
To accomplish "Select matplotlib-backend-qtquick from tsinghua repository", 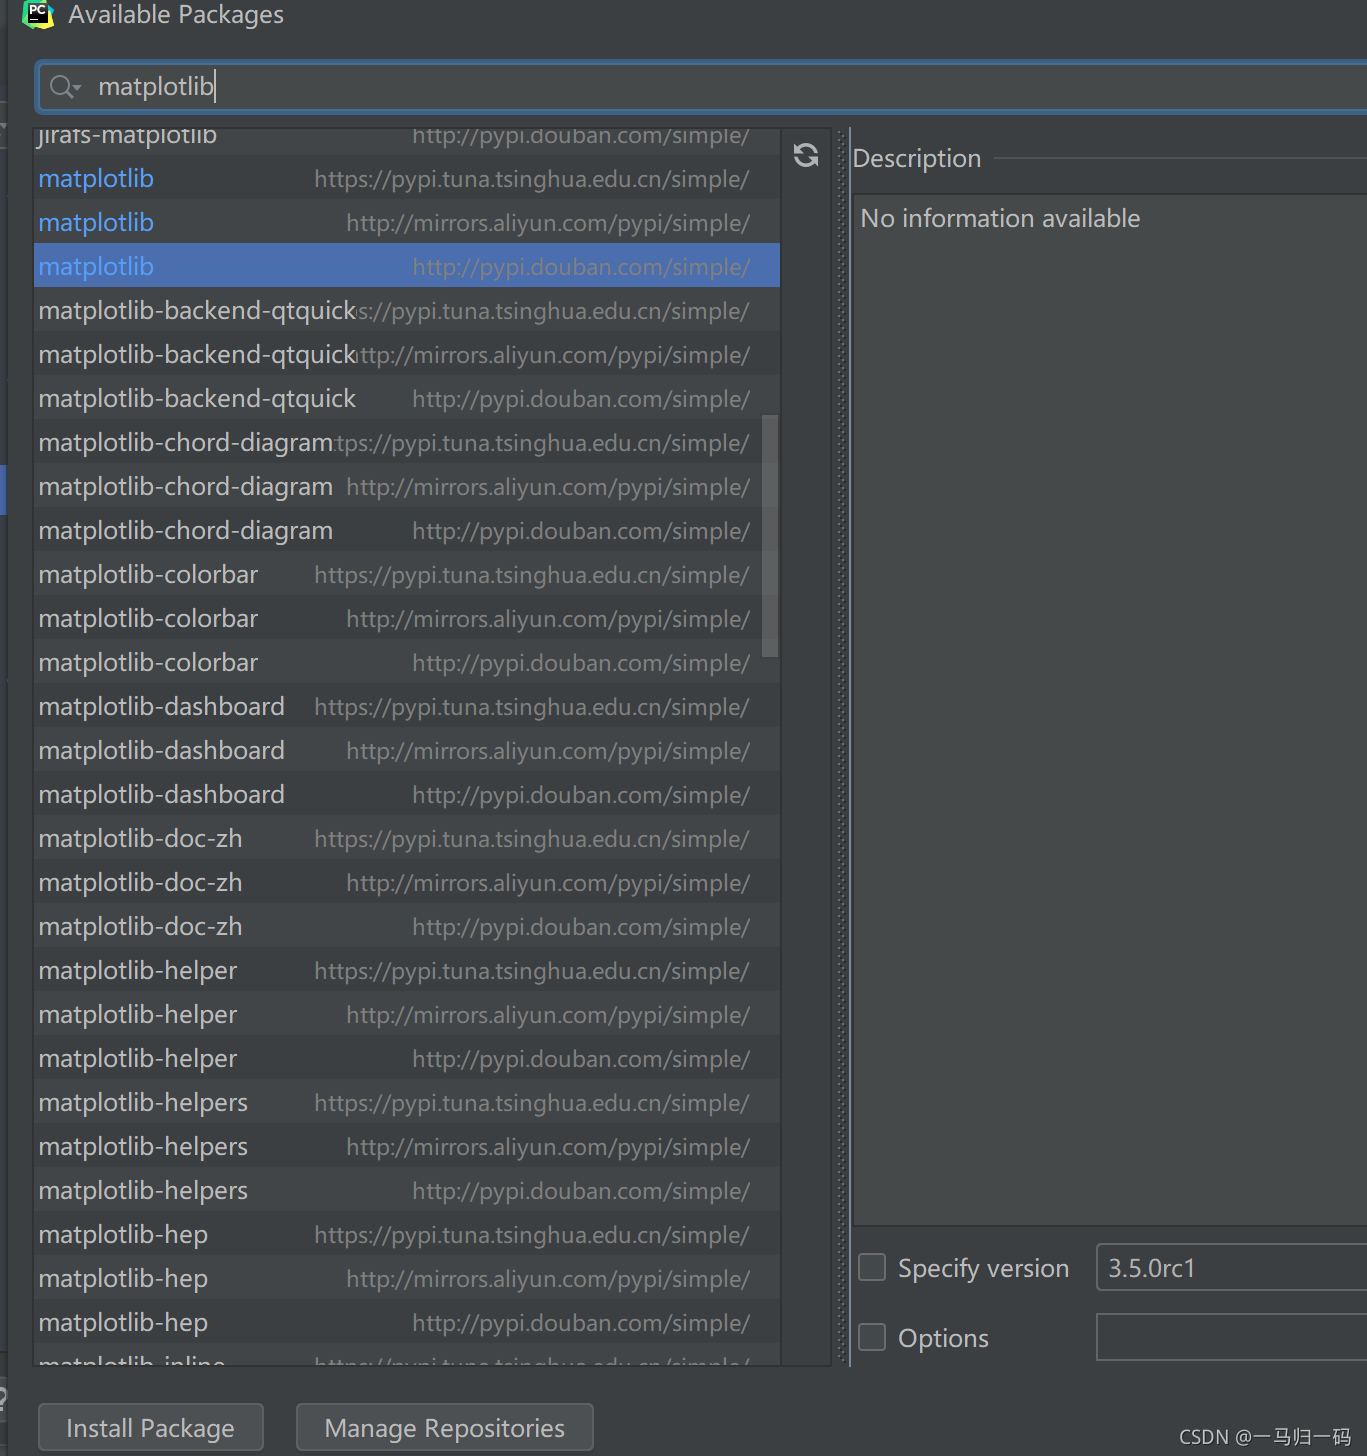I will [407, 311].
